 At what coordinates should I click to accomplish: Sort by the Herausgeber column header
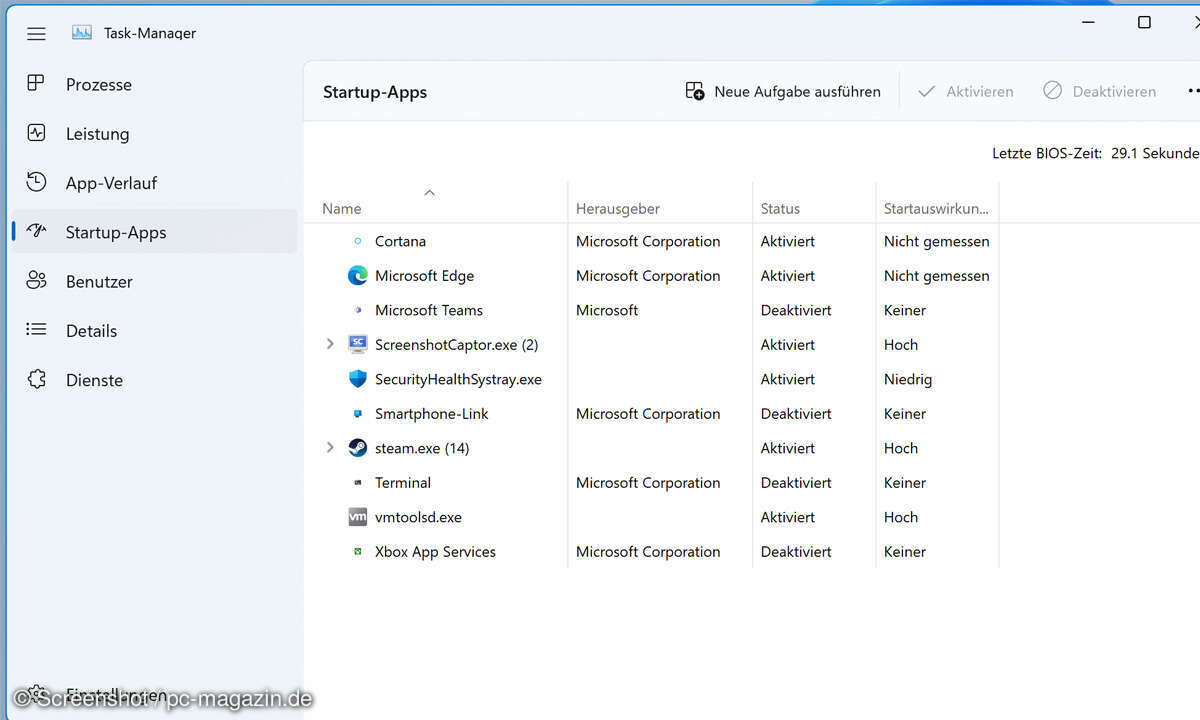618,209
